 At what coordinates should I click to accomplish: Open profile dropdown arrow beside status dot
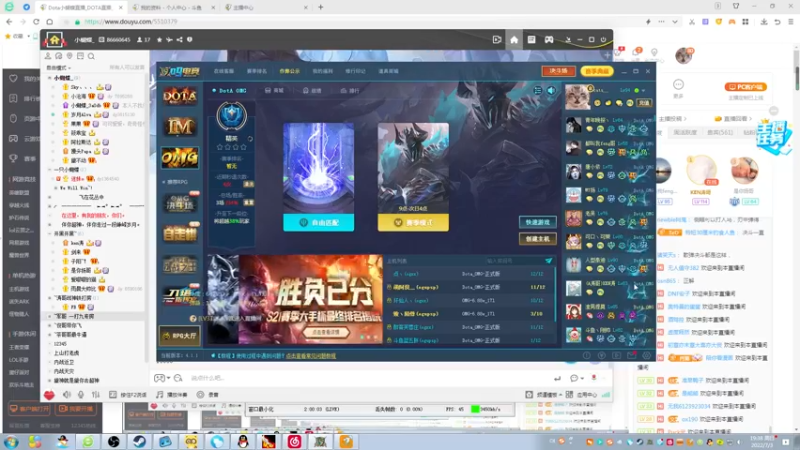click(x=643, y=90)
